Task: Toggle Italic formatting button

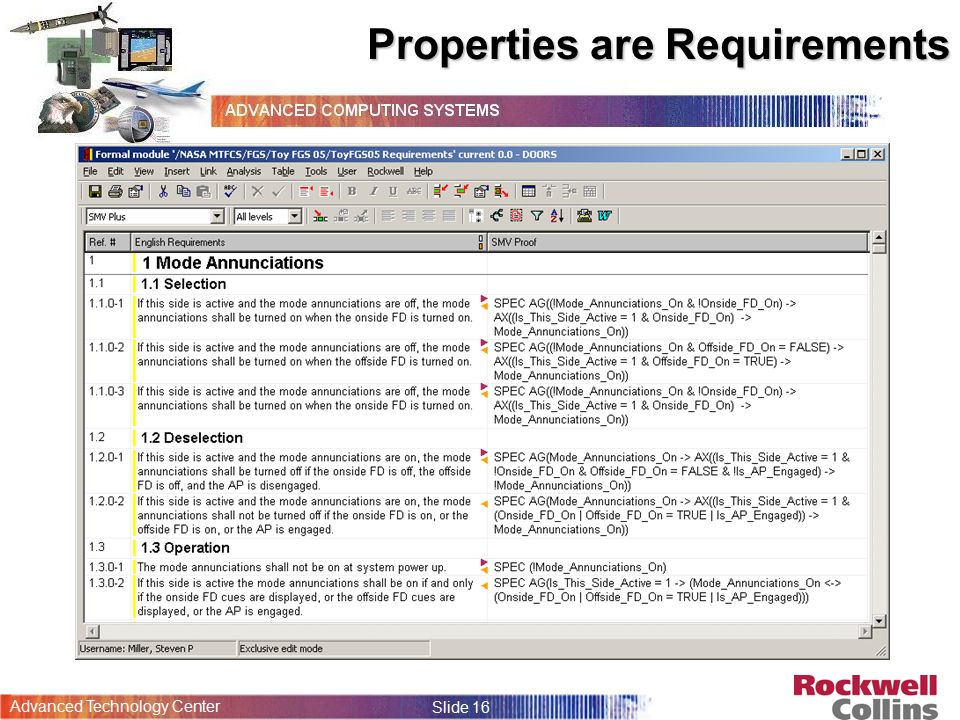Action: pyautogui.click(x=373, y=192)
